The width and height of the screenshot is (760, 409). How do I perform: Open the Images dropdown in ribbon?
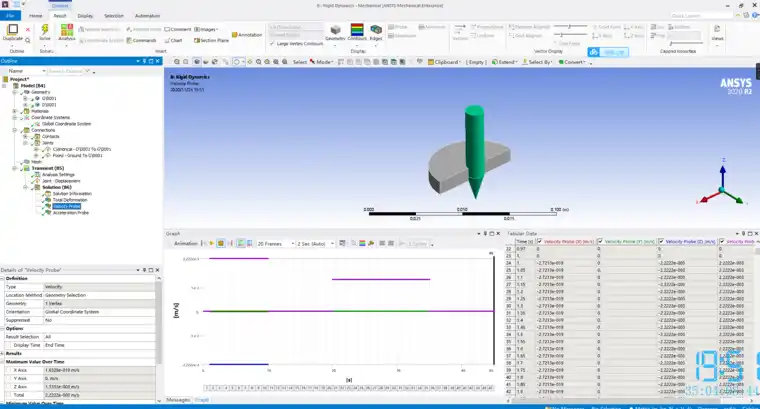[x=206, y=29]
